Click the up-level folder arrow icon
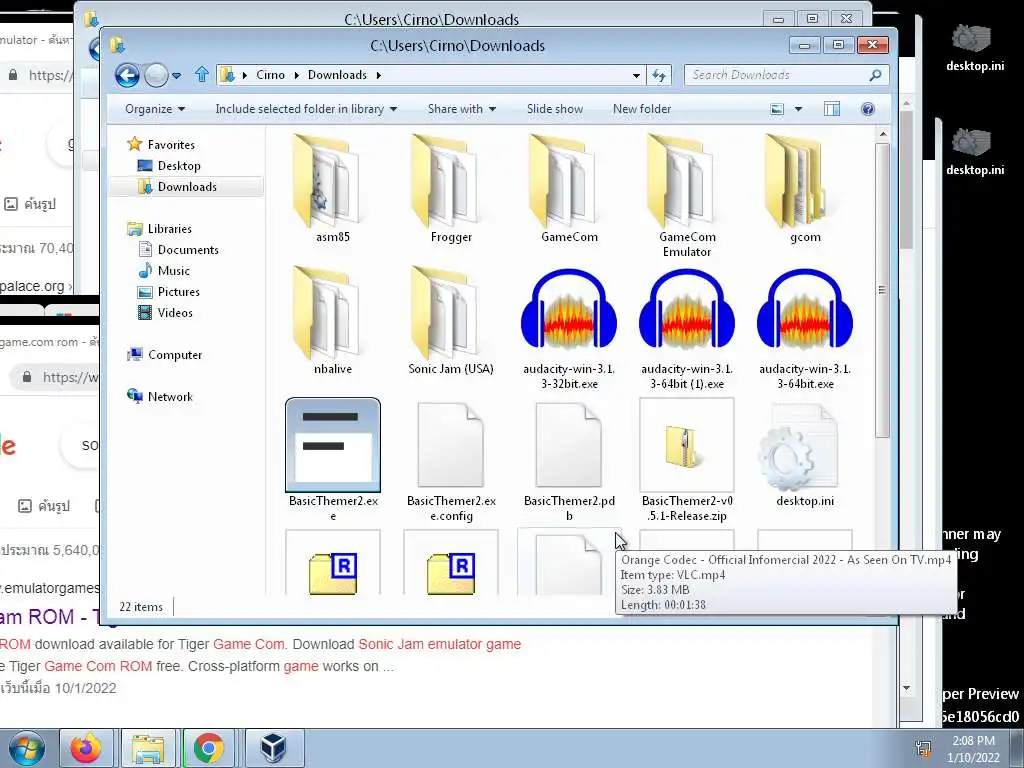Screen dimensions: 1024x768 202,74
